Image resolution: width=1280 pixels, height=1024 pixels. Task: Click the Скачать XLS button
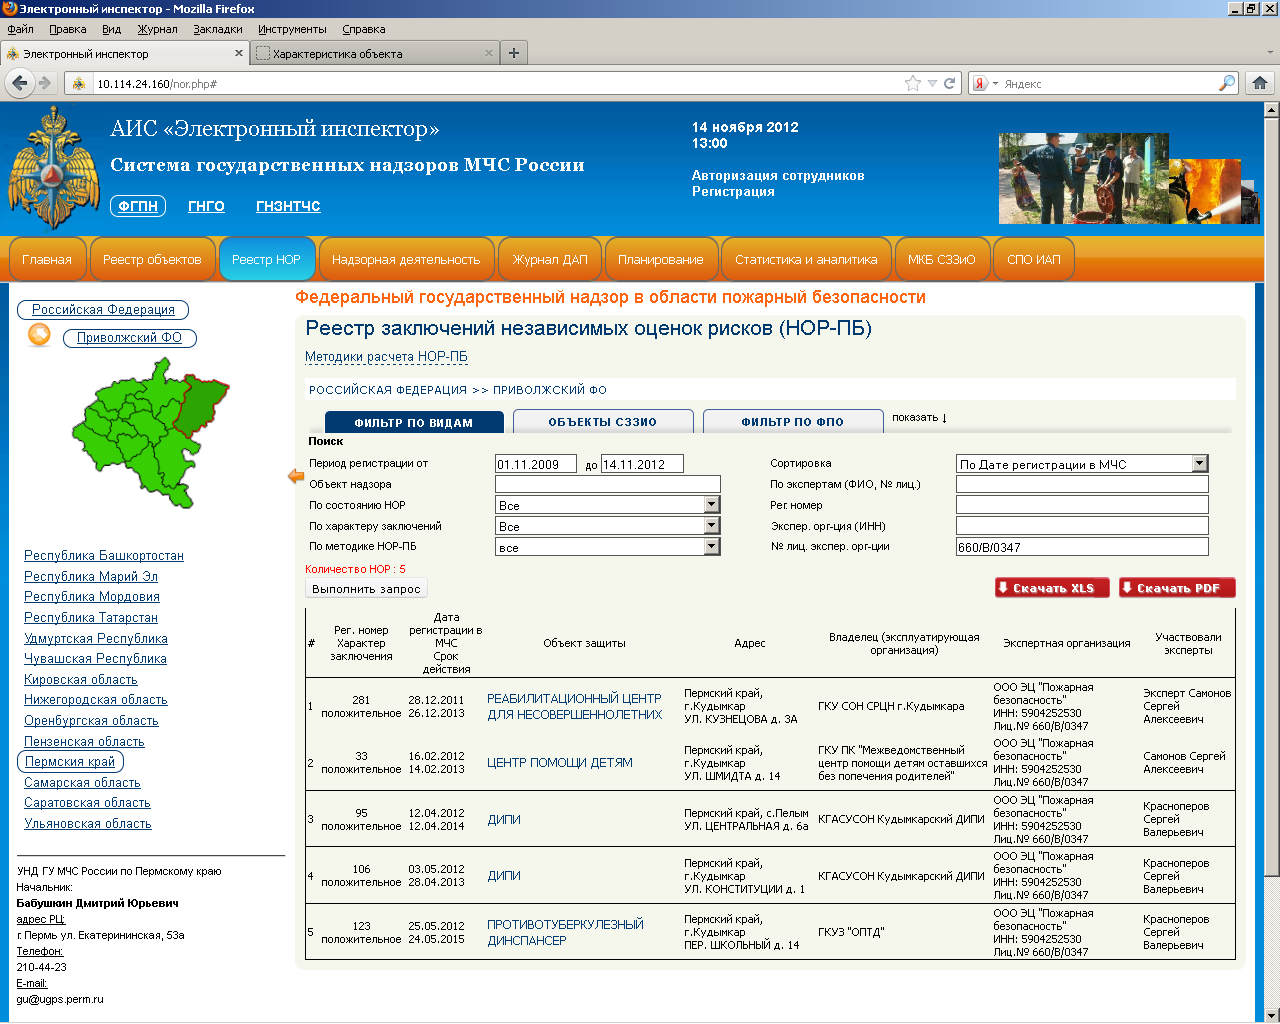coord(1052,588)
